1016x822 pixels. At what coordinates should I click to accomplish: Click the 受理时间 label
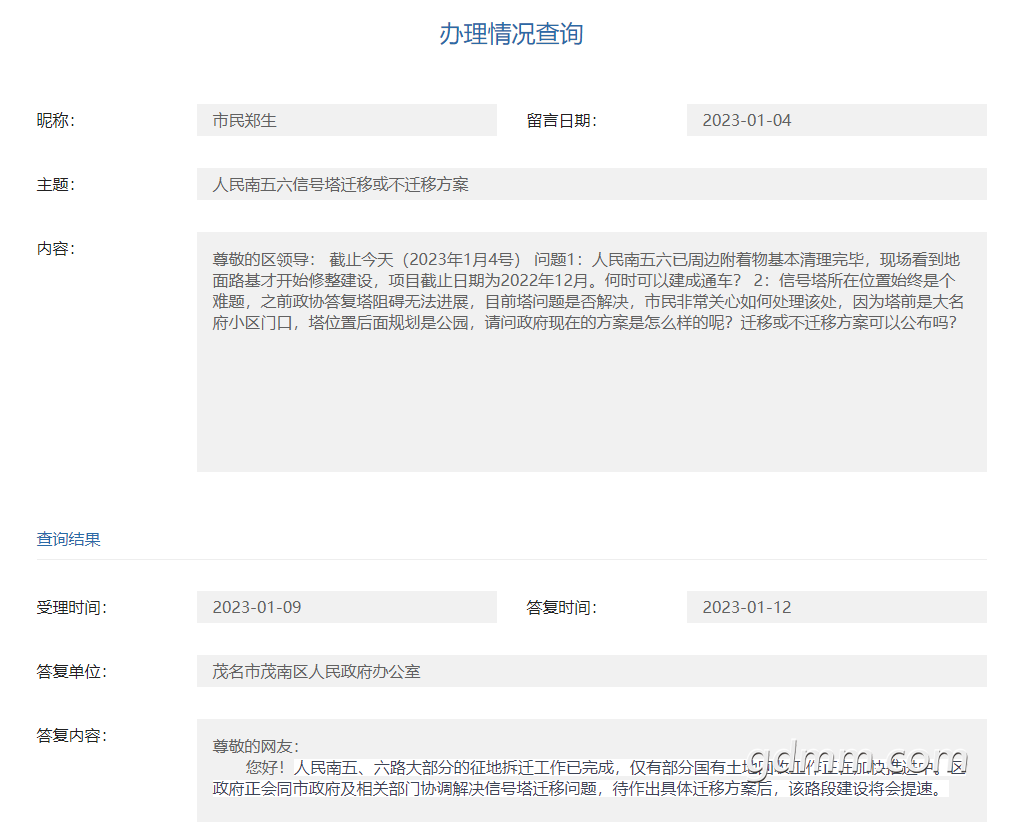click(x=72, y=608)
